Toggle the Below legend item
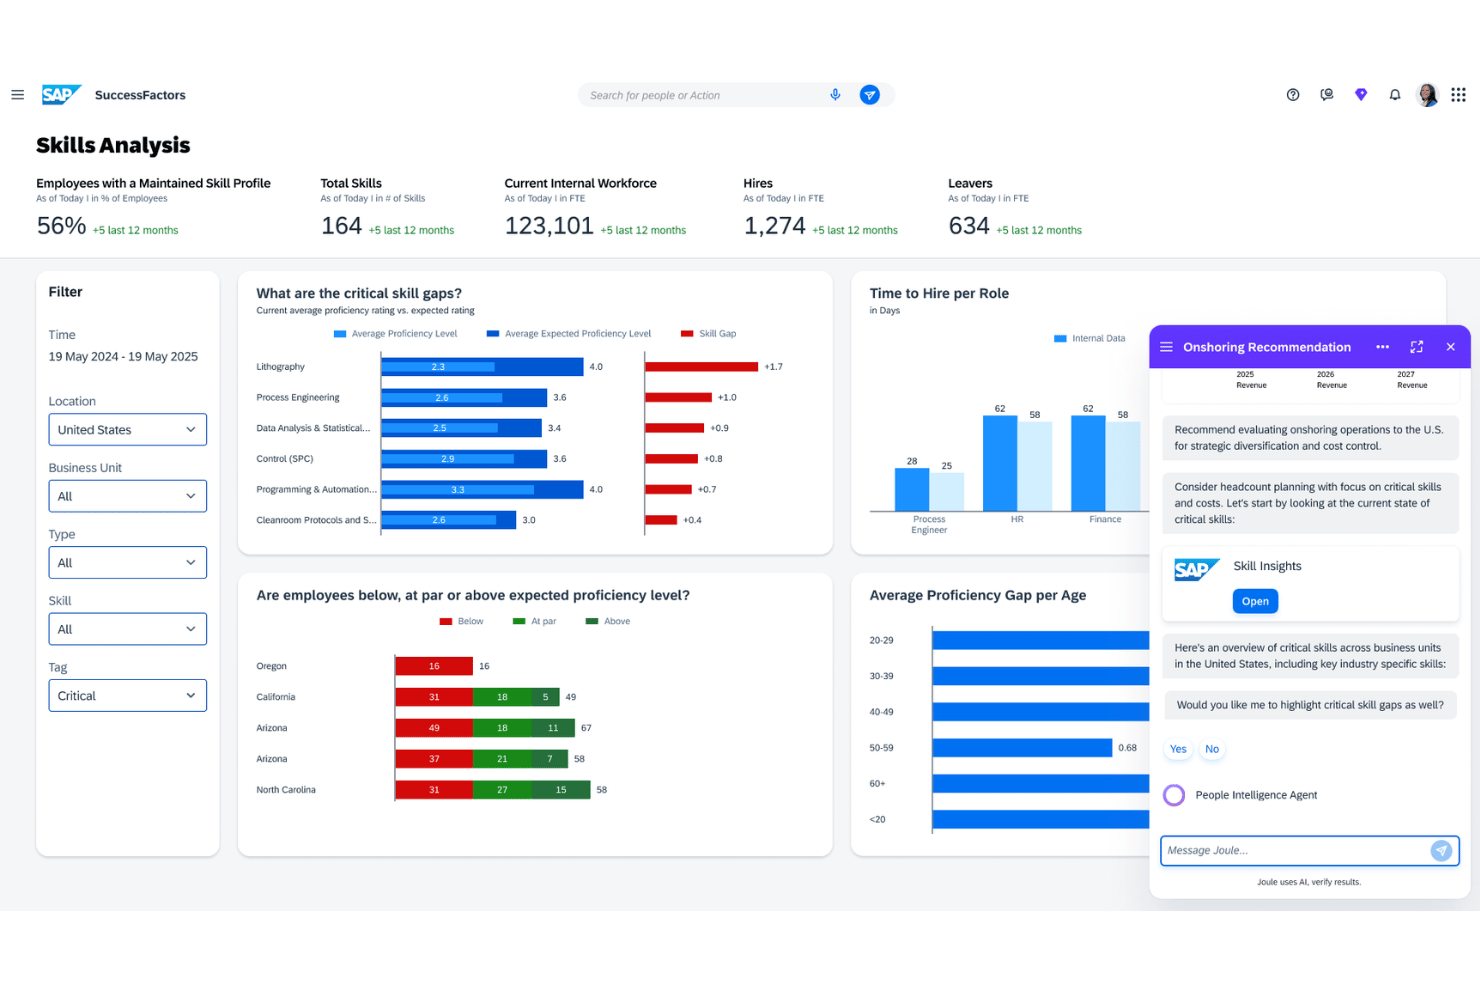This screenshot has width=1480, height=987. (461, 621)
